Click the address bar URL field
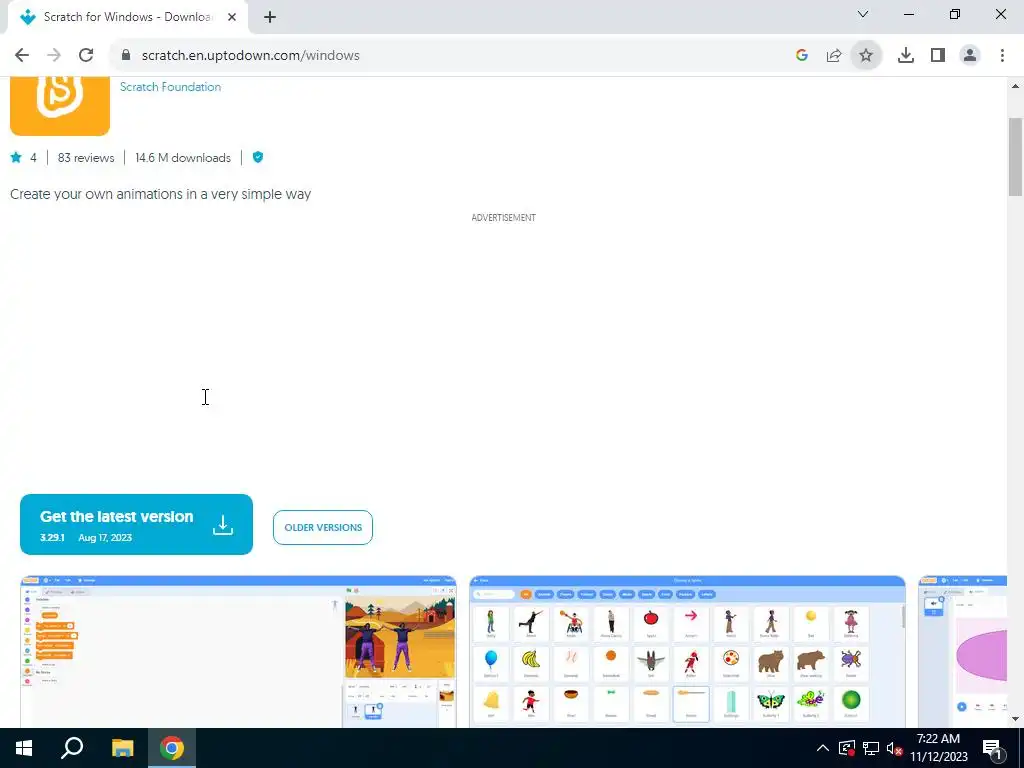This screenshot has height=768, width=1024. (451, 56)
